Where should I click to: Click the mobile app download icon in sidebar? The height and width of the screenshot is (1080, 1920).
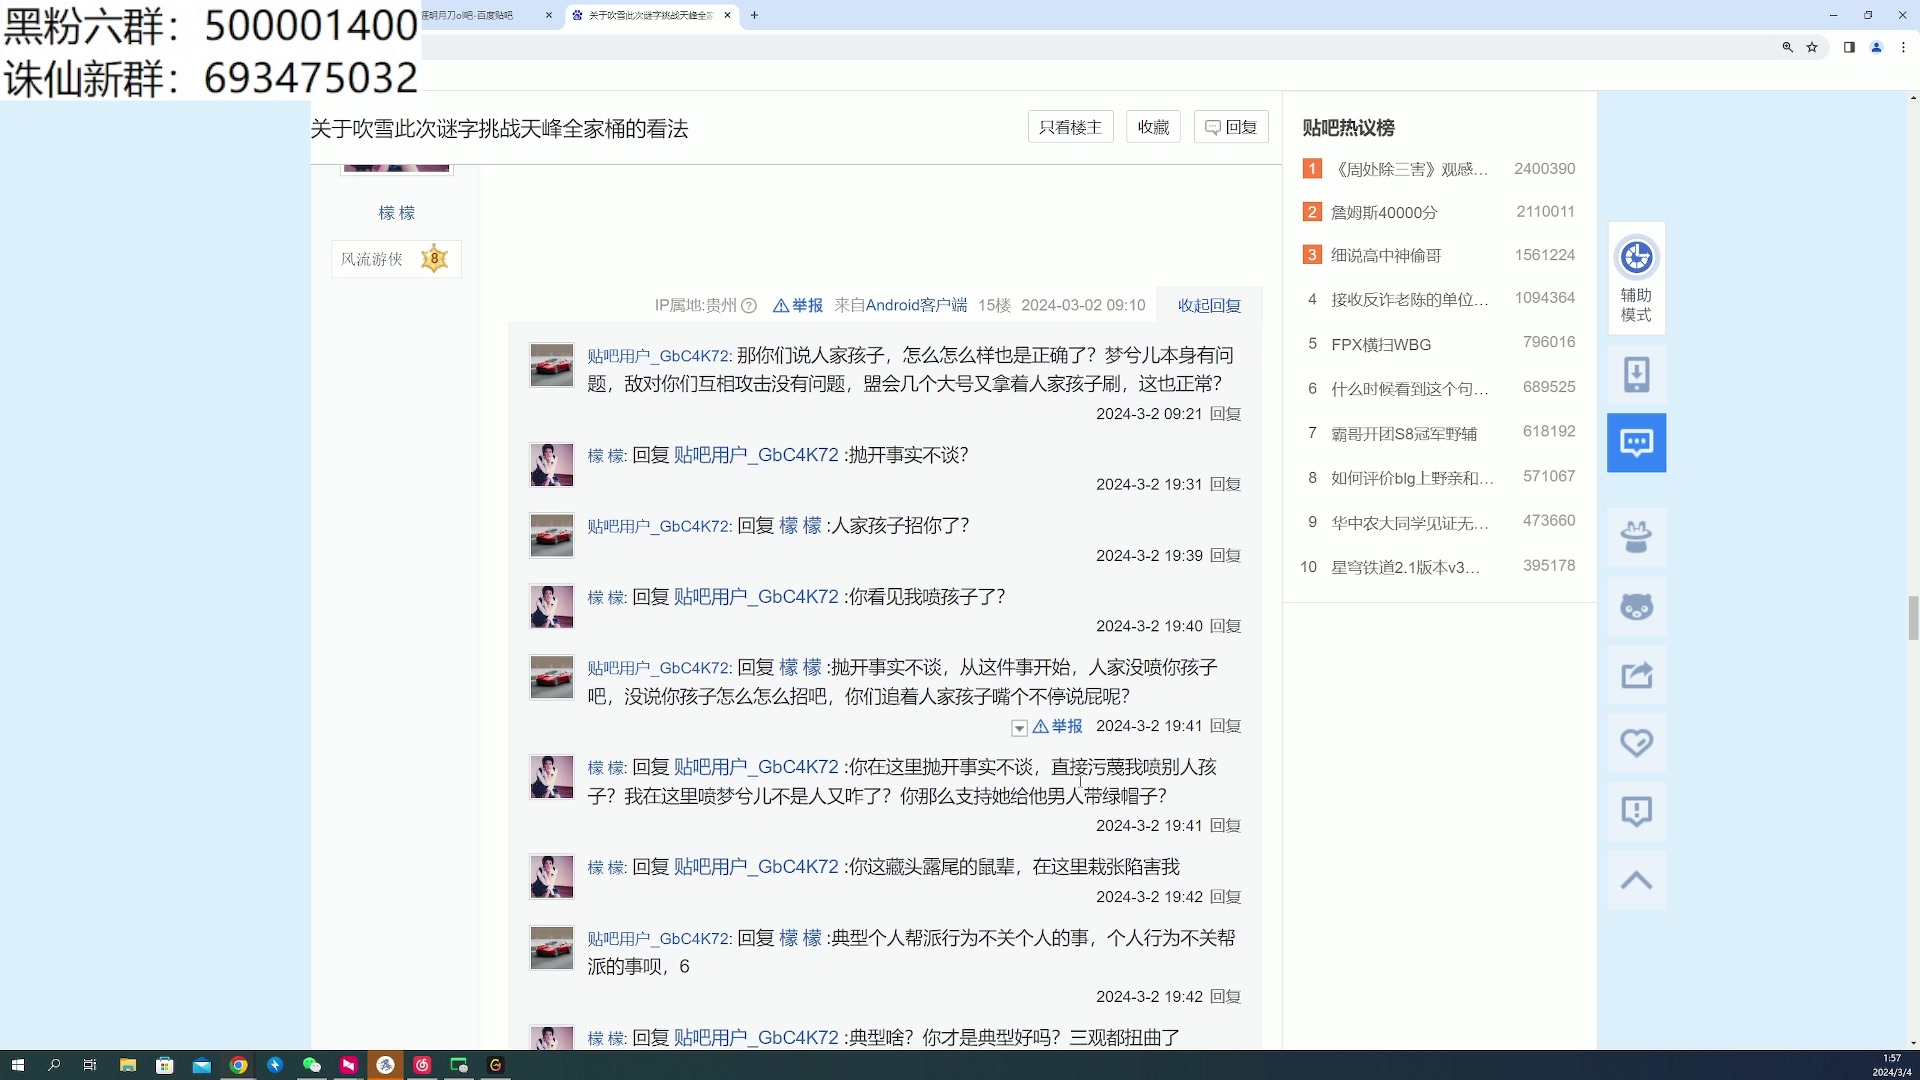pos(1636,374)
